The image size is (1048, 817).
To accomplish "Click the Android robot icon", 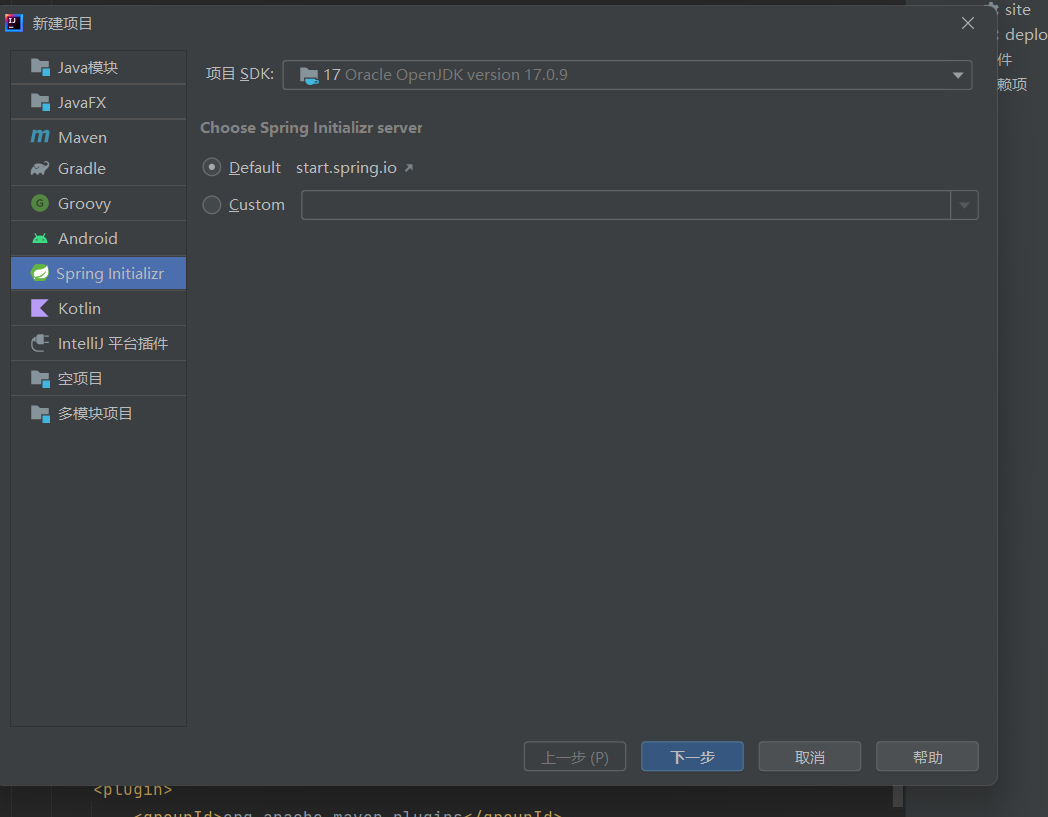I will tap(40, 238).
